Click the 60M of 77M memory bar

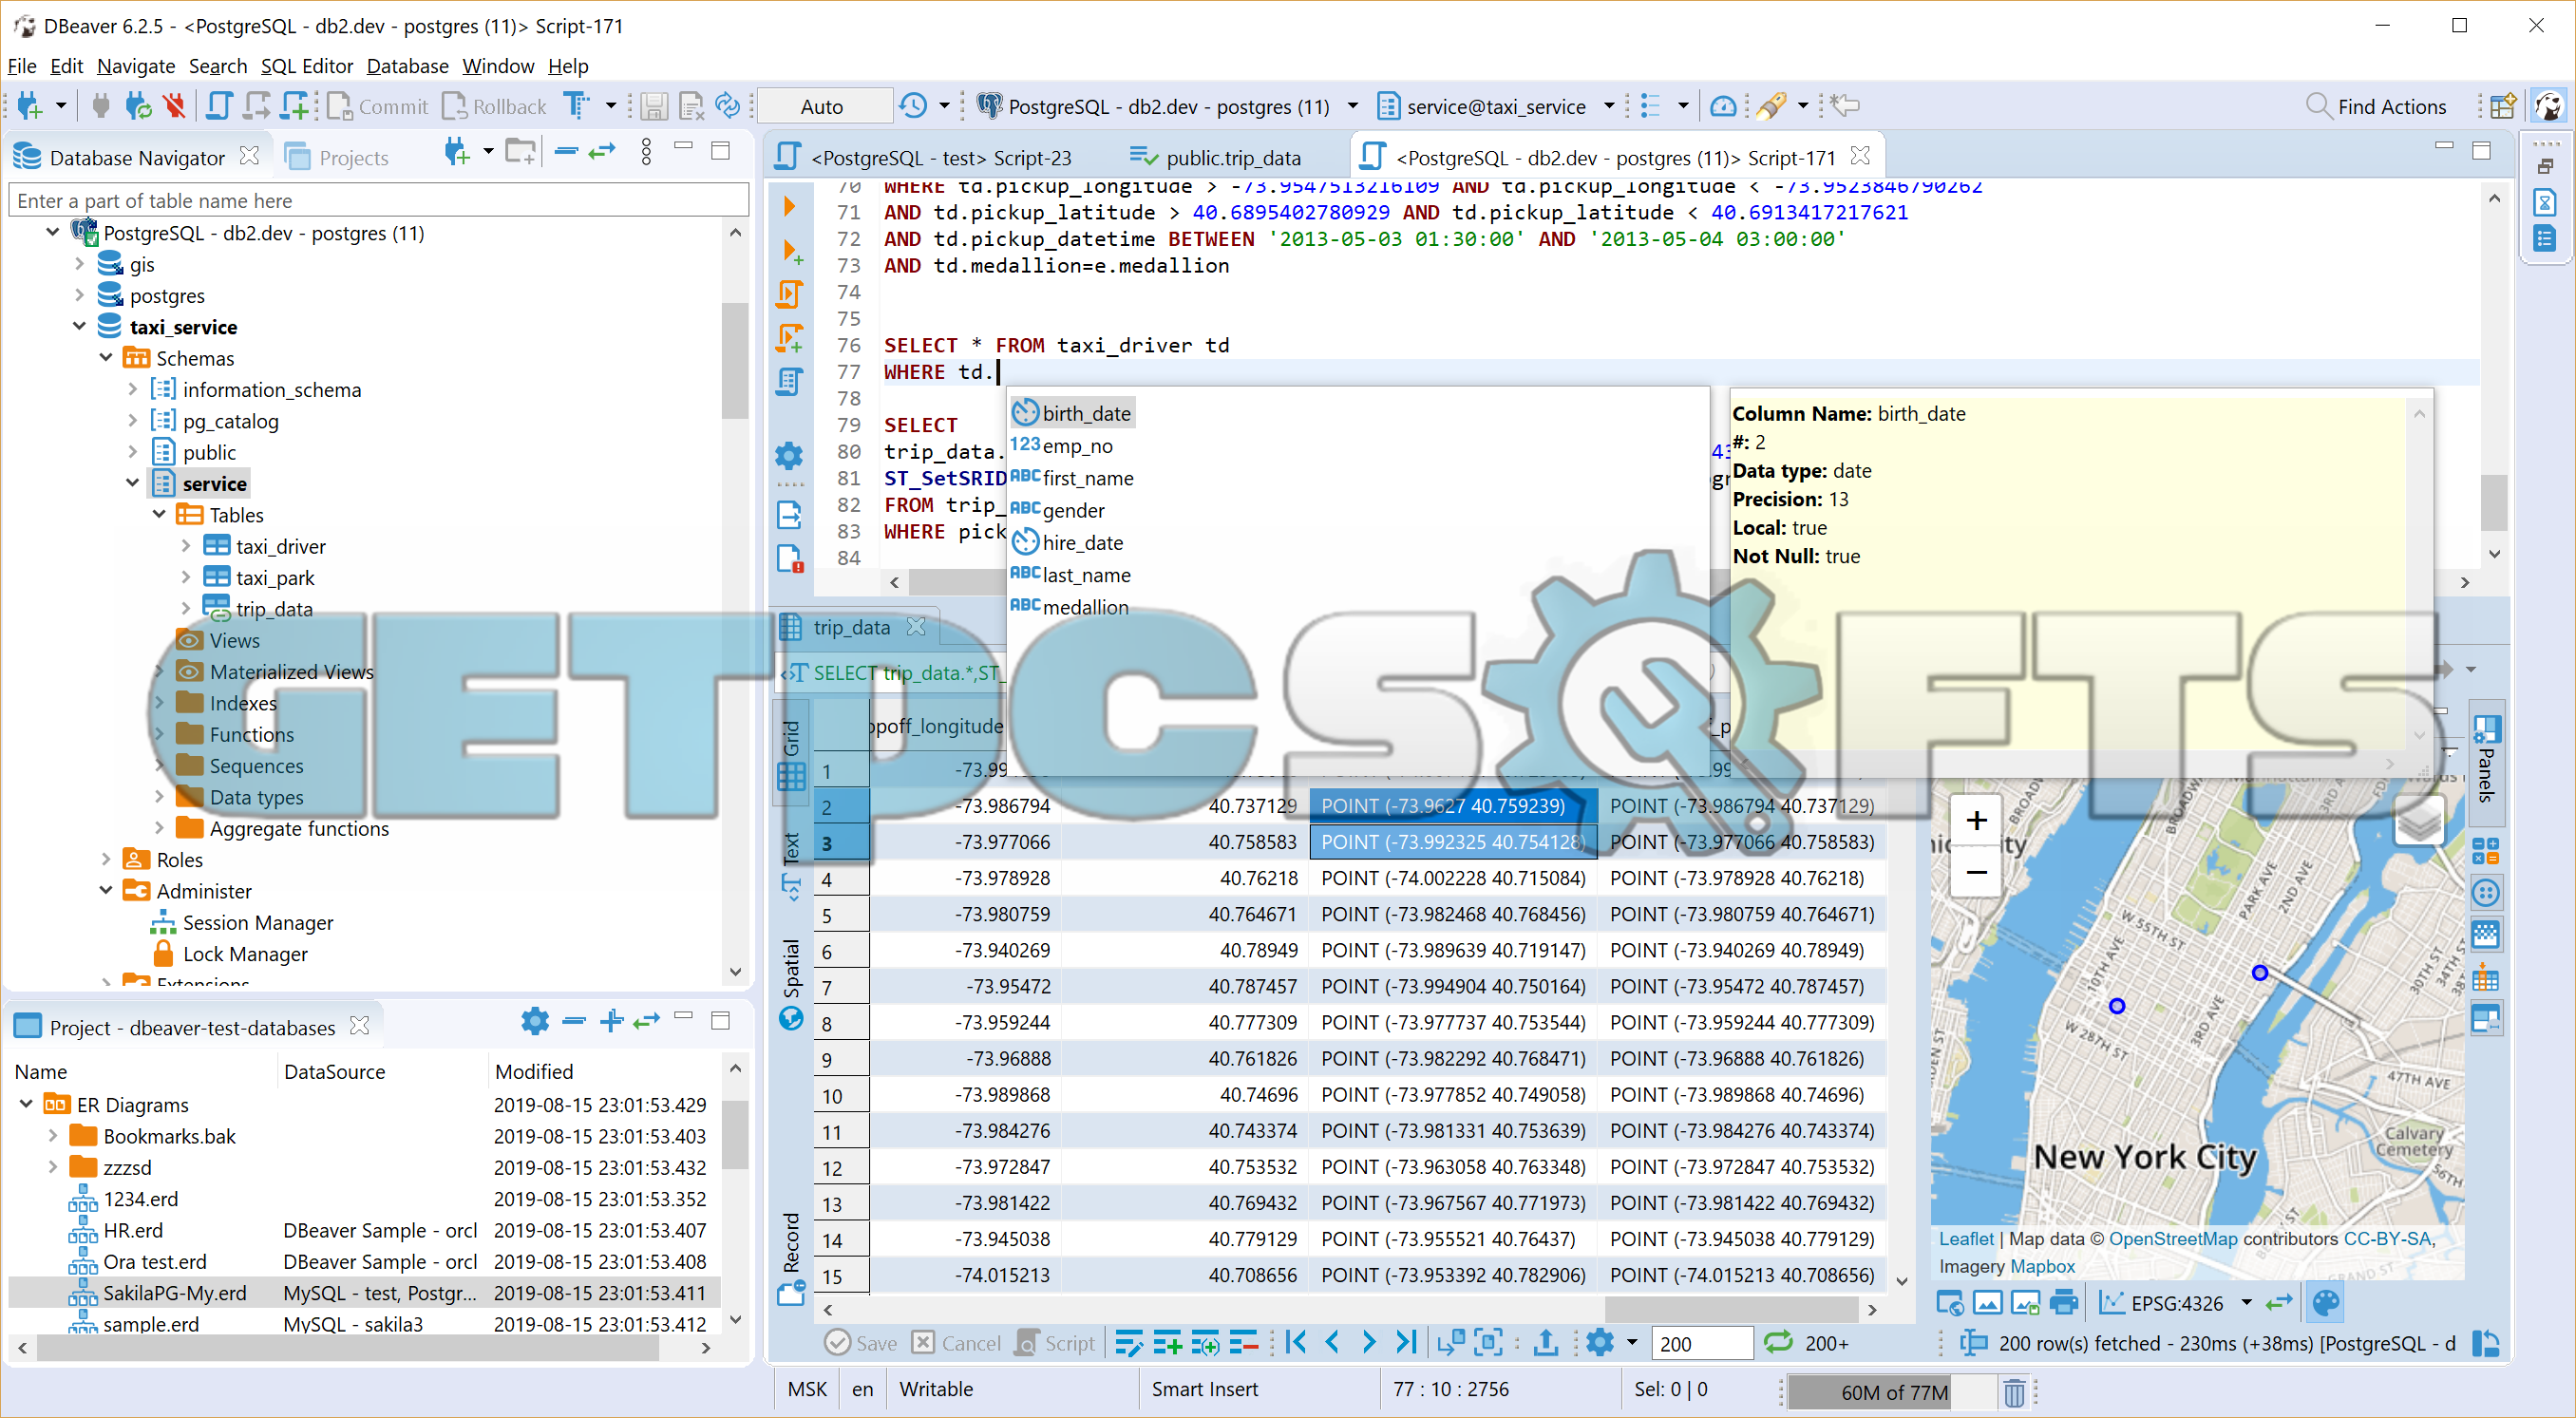click(1894, 1392)
